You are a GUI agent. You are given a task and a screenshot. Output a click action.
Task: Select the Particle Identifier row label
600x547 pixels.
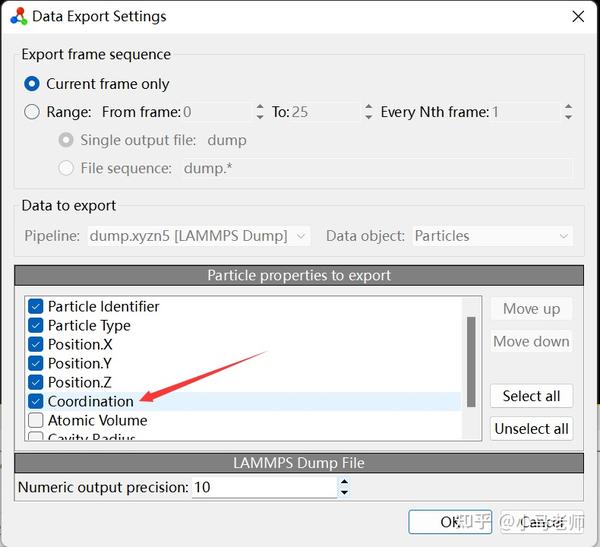tap(103, 307)
